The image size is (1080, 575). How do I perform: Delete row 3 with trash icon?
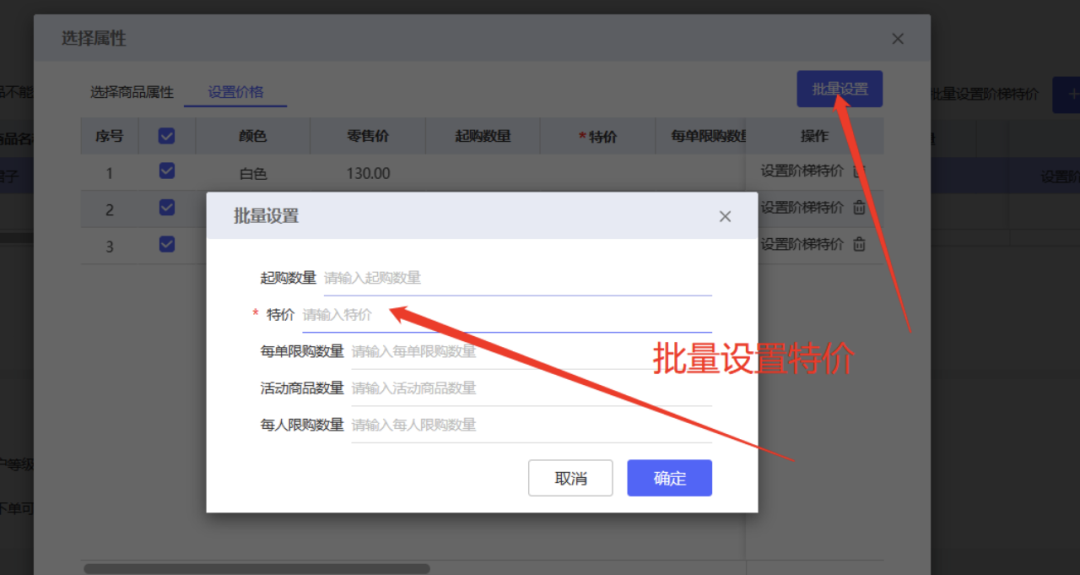coord(859,244)
